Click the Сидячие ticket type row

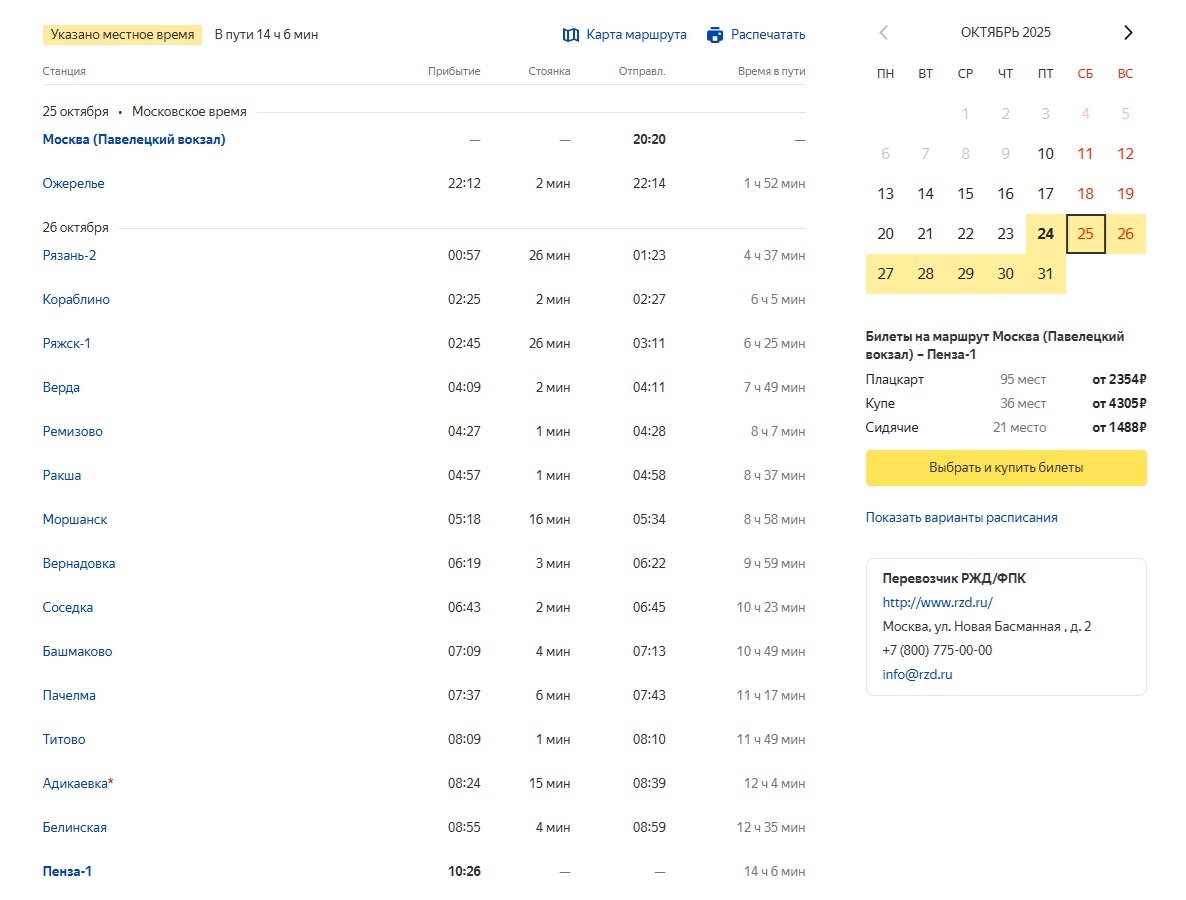click(1006, 427)
